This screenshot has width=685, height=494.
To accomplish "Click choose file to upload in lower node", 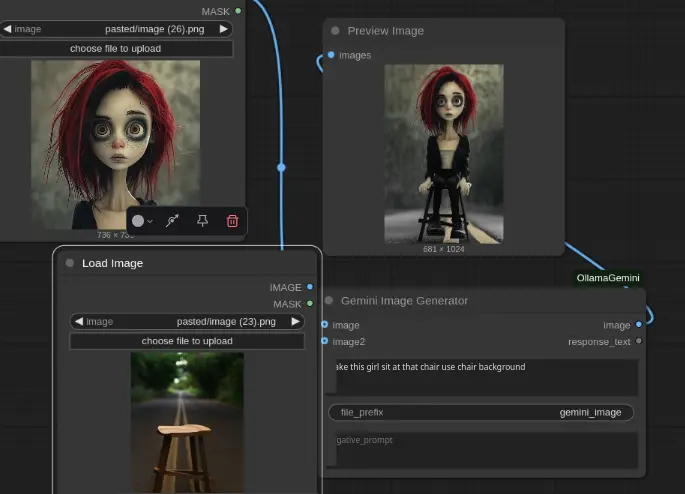I will [x=186, y=341].
